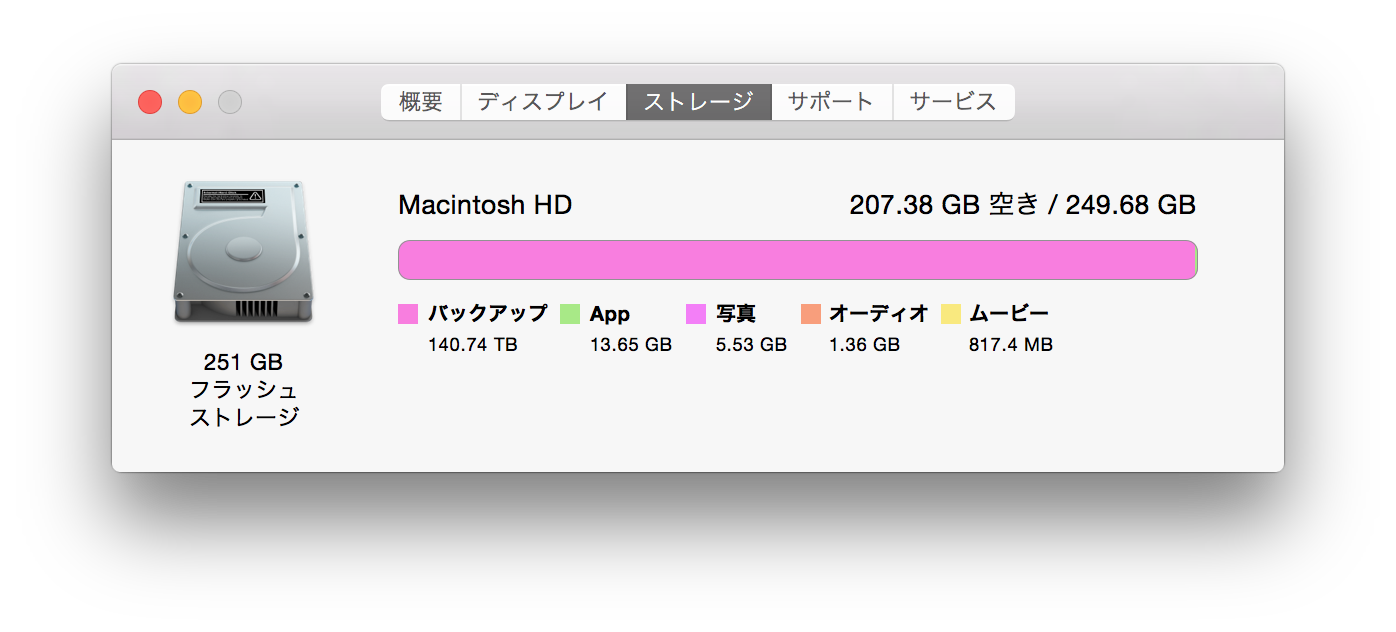Click the orange オーディオ color swatch

811,314
